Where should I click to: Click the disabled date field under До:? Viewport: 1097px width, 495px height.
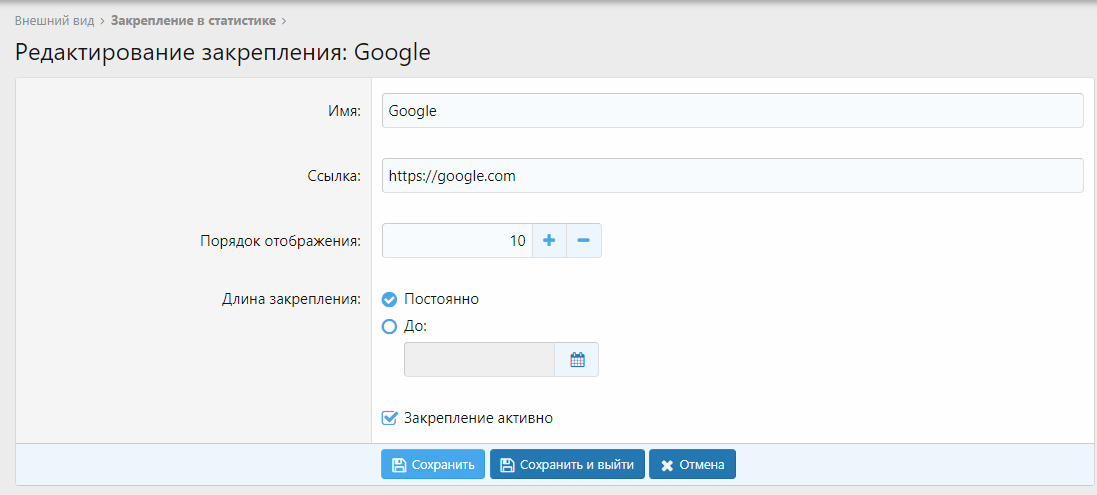pyautogui.click(x=479, y=360)
